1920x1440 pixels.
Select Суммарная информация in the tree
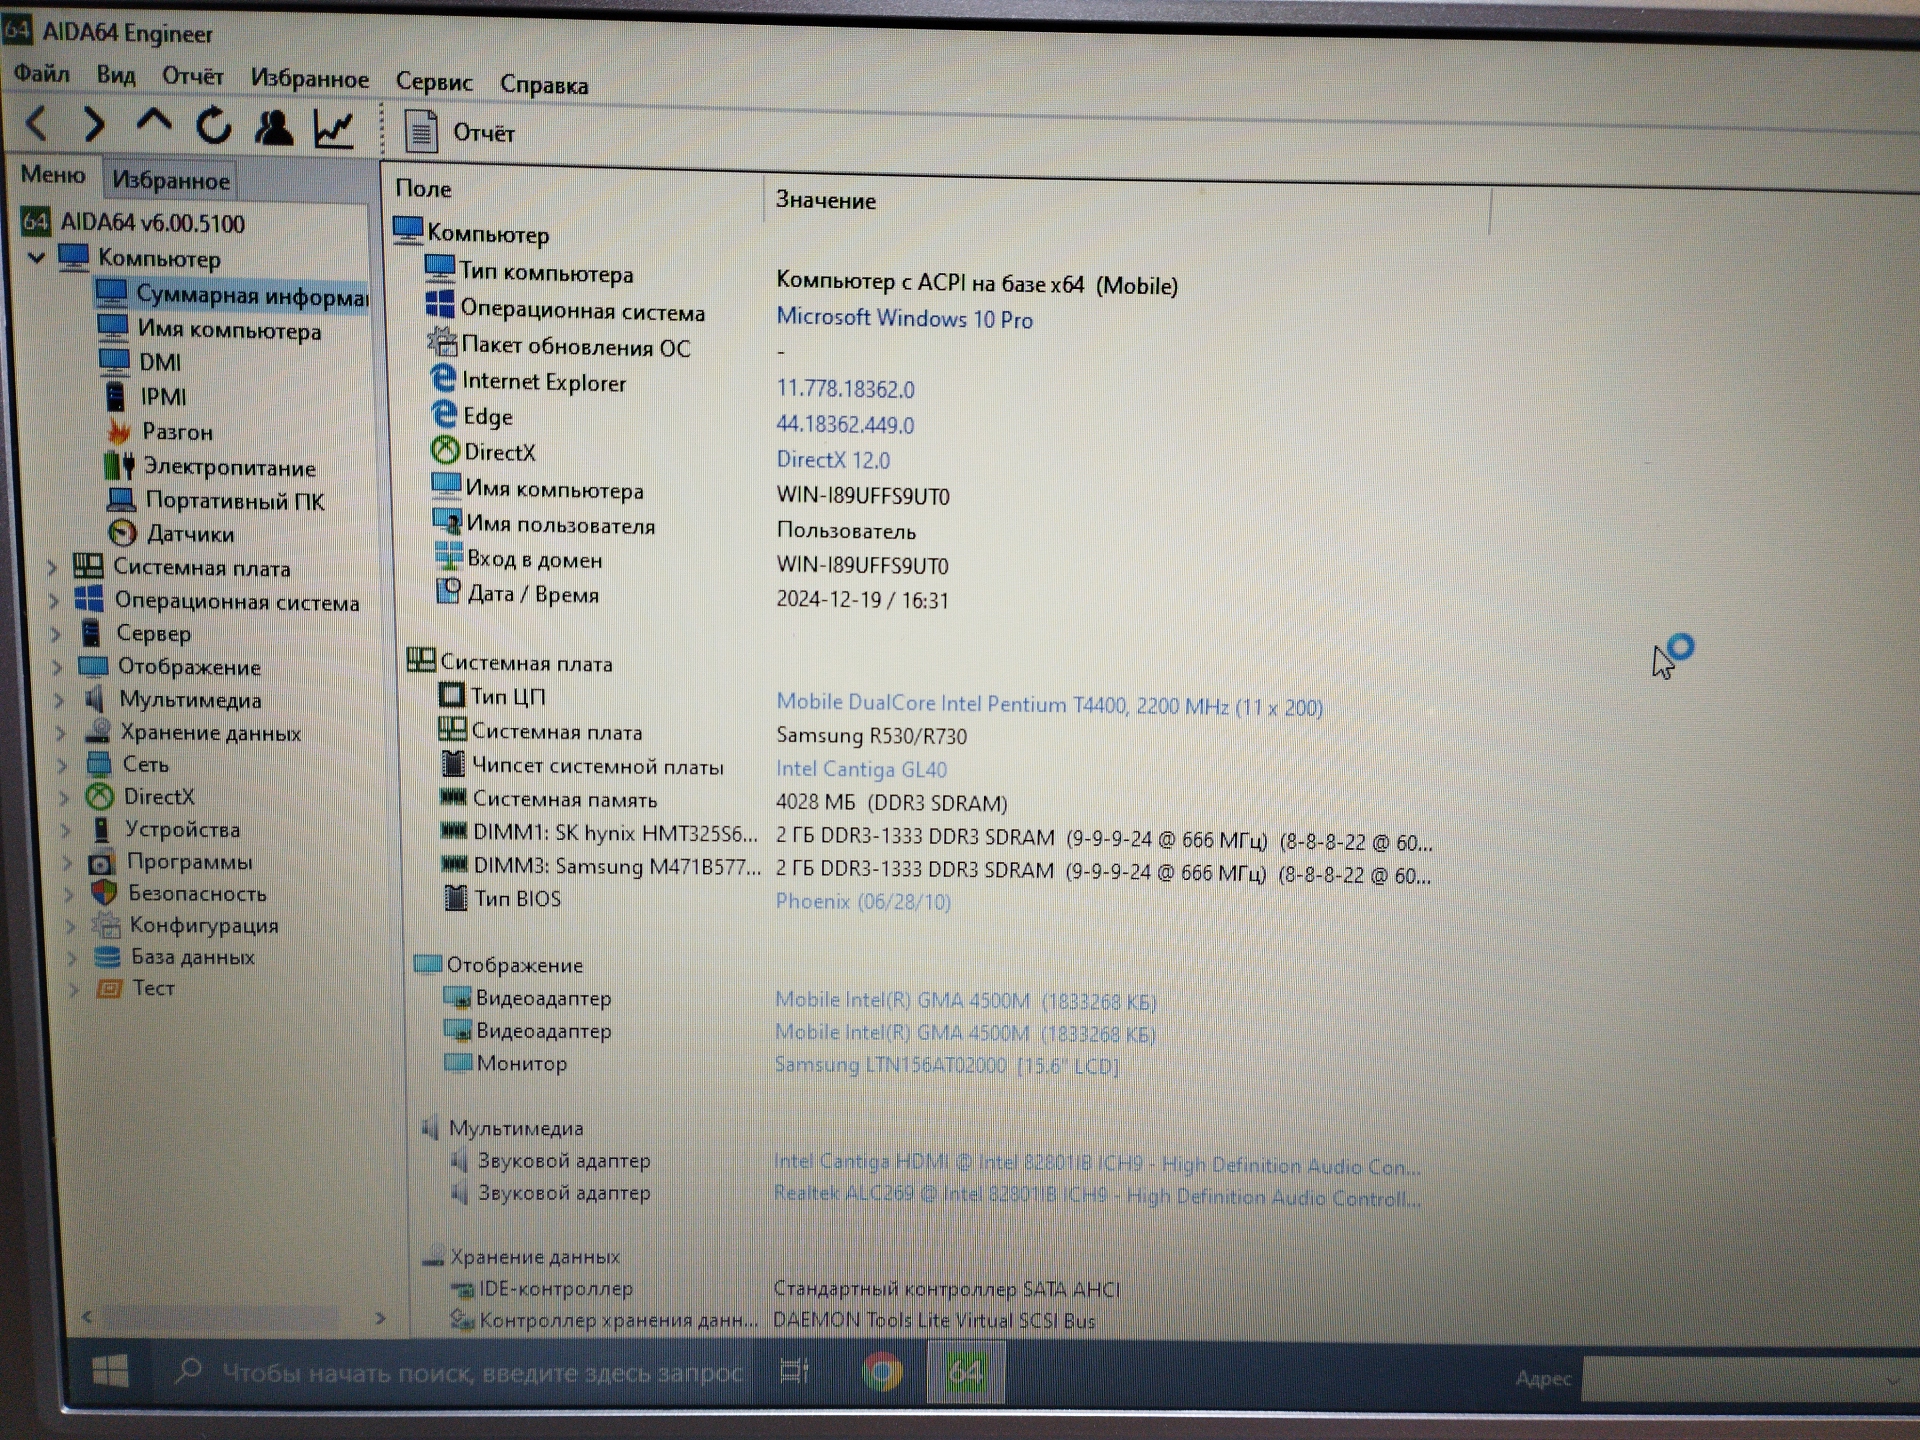(x=232, y=294)
